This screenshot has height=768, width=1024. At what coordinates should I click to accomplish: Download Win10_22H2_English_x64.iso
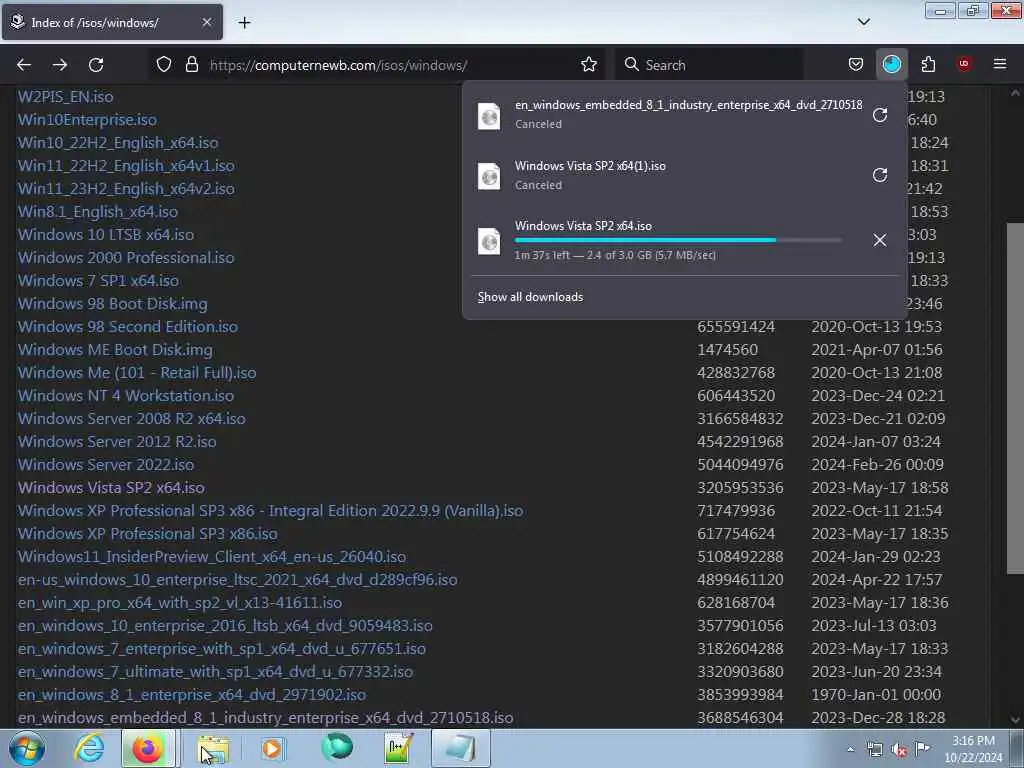(118, 143)
